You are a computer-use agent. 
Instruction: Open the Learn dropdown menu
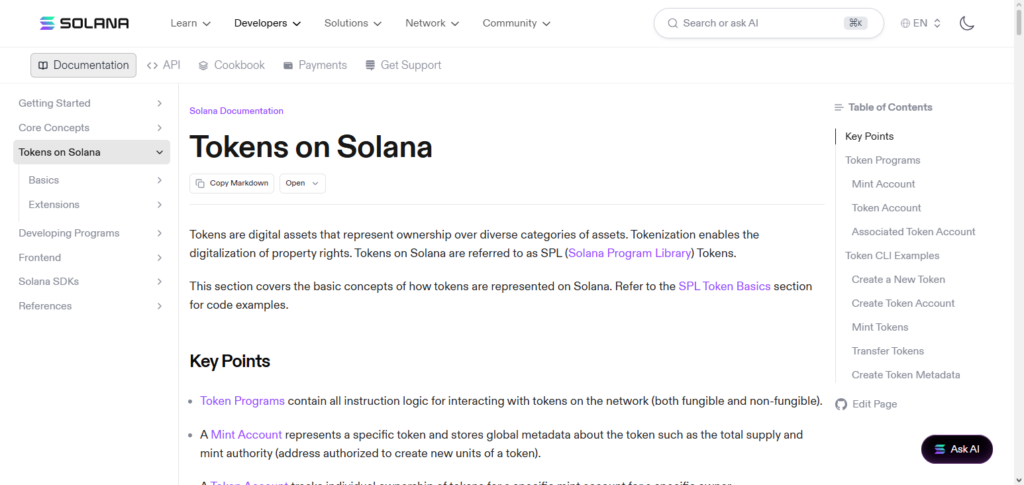click(190, 23)
